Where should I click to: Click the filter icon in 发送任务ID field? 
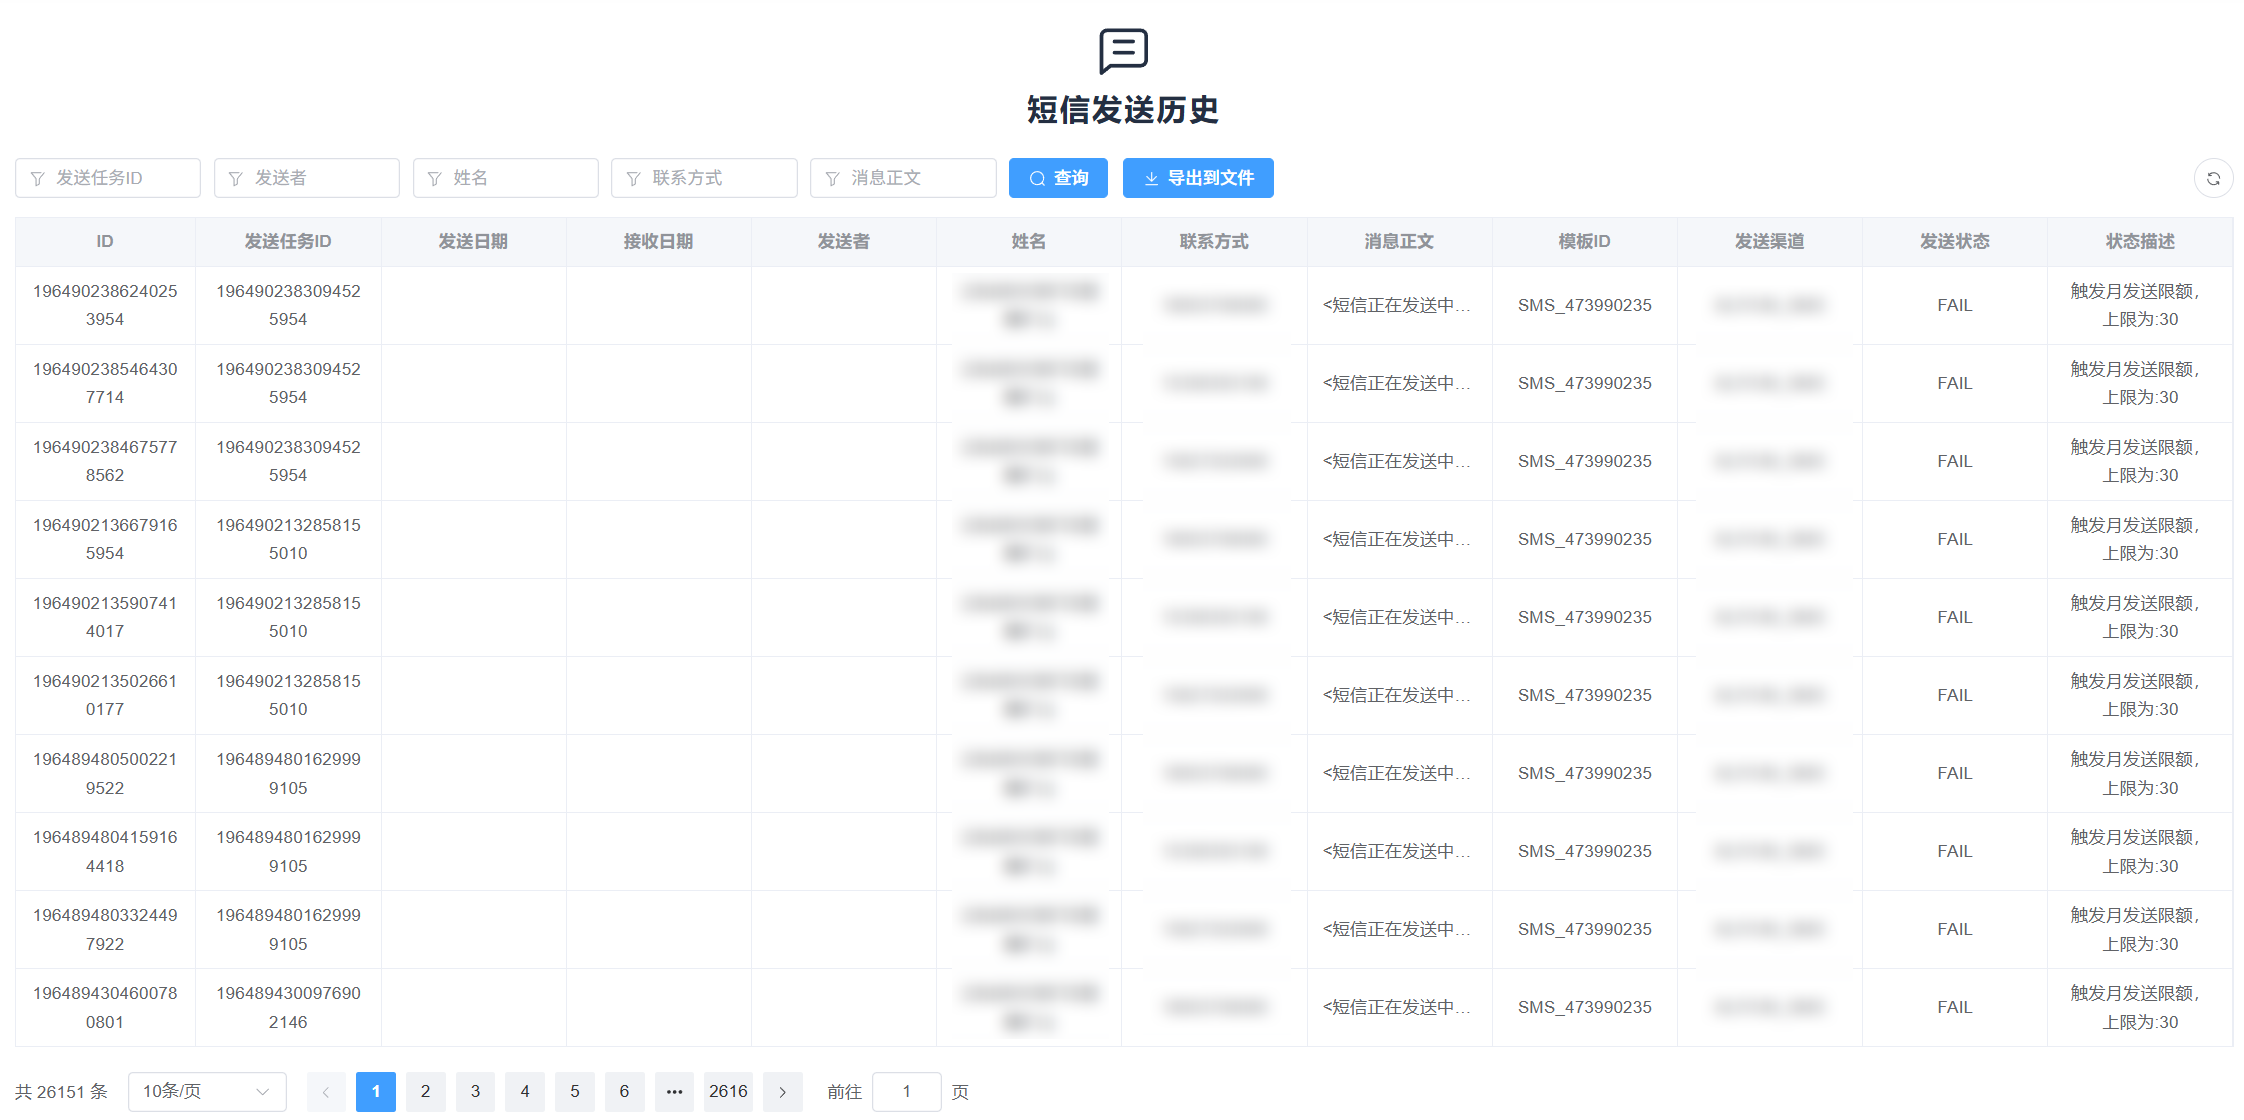[x=38, y=178]
